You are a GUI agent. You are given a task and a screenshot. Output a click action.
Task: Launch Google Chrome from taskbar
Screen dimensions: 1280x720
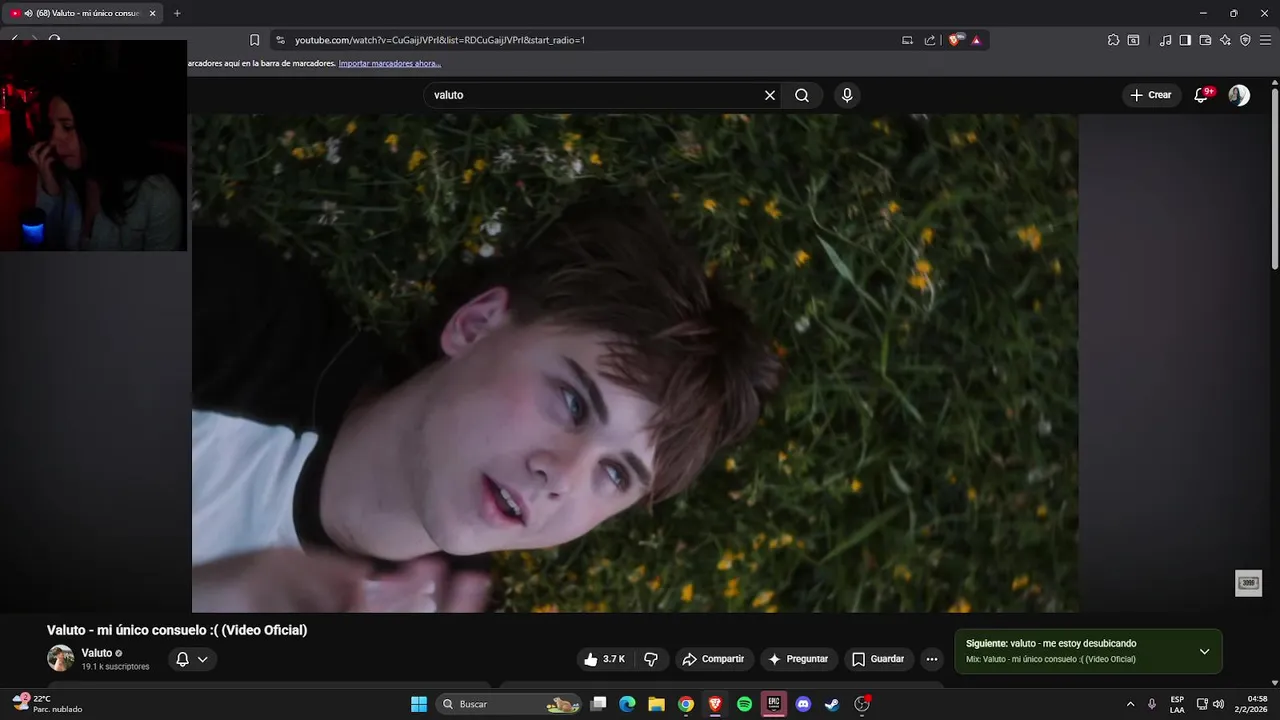click(x=686, y=704)
